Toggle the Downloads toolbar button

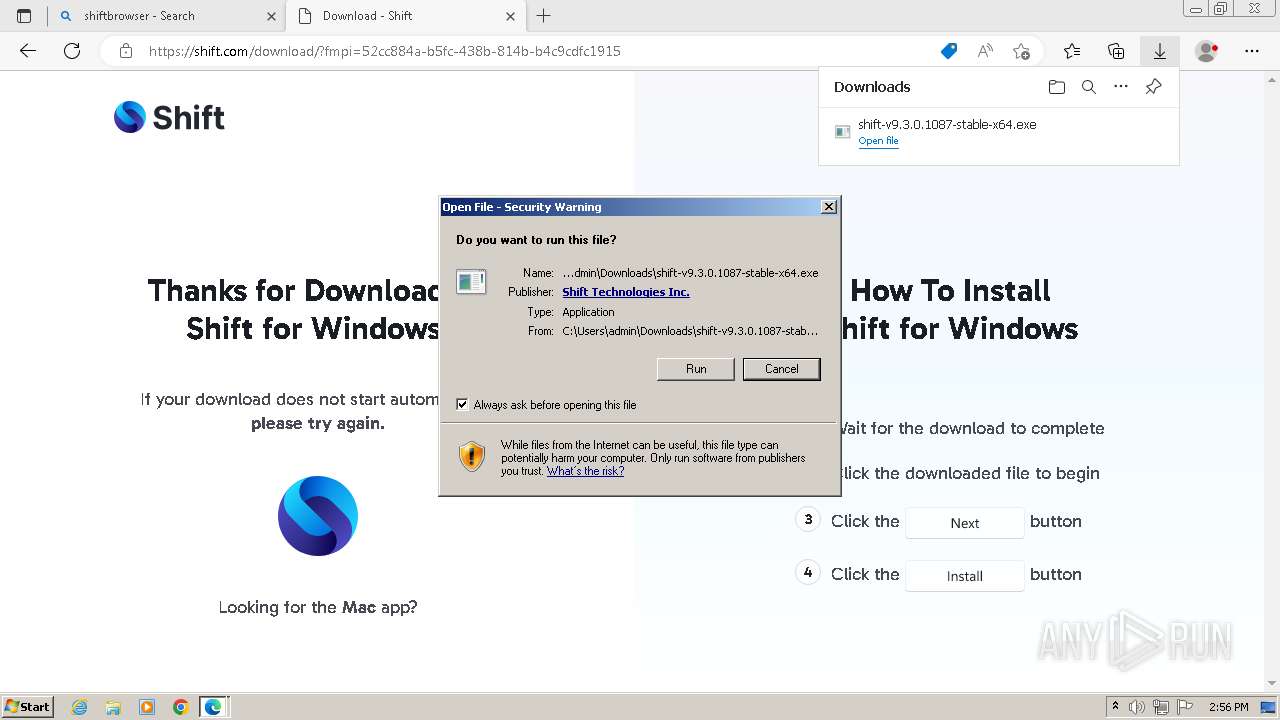pos(1160,51)
